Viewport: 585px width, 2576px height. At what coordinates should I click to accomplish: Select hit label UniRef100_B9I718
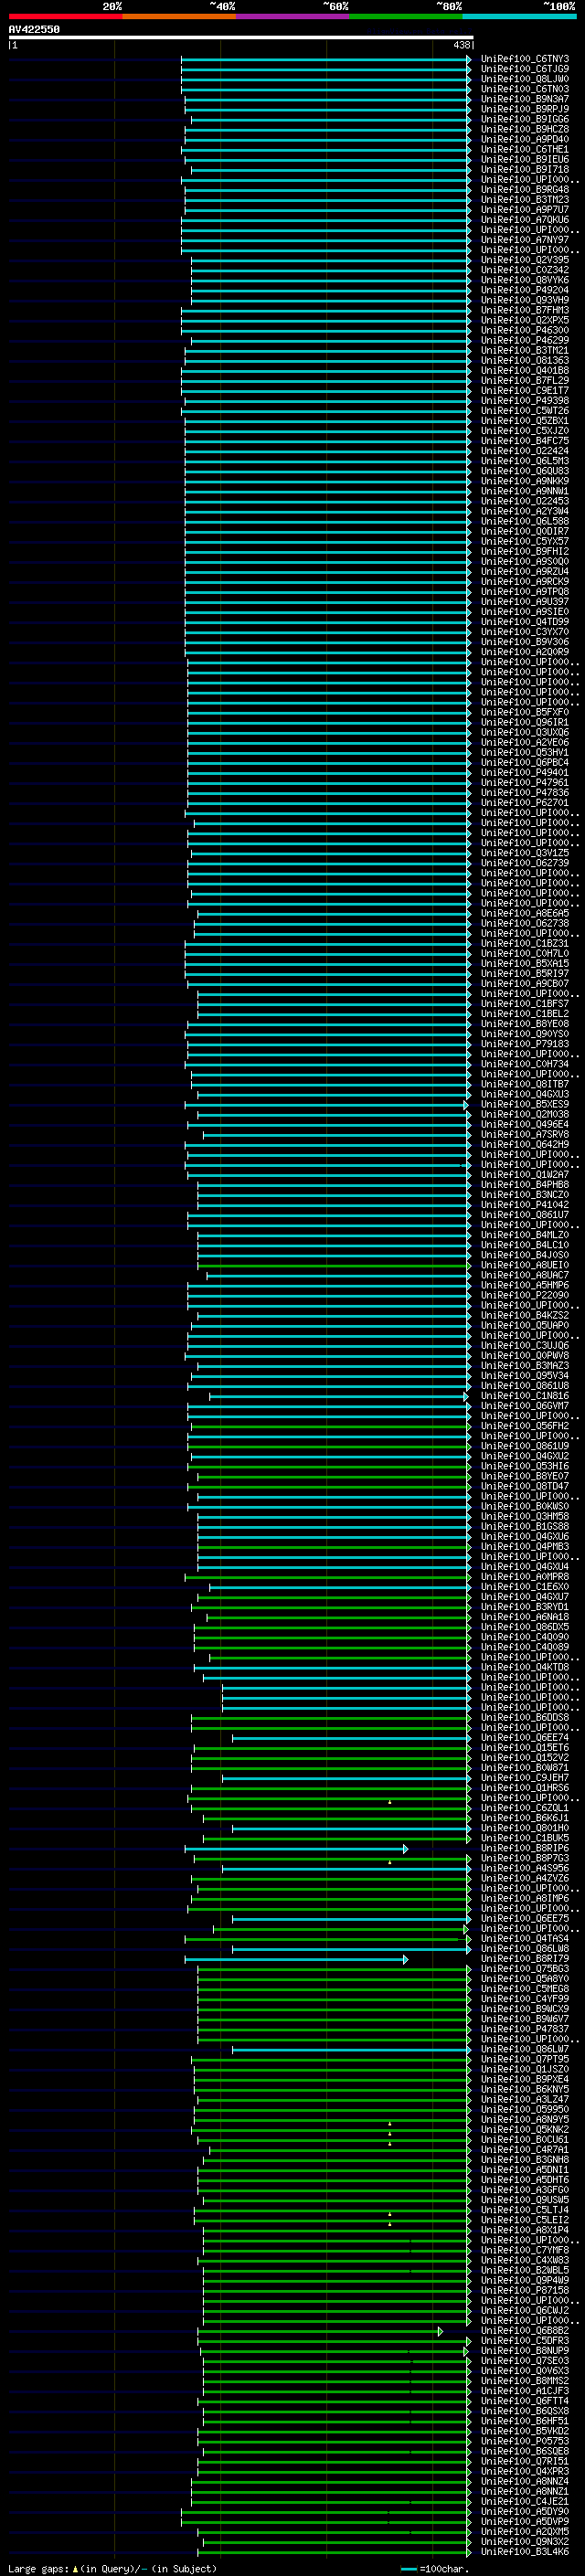[x=524, y=169]
